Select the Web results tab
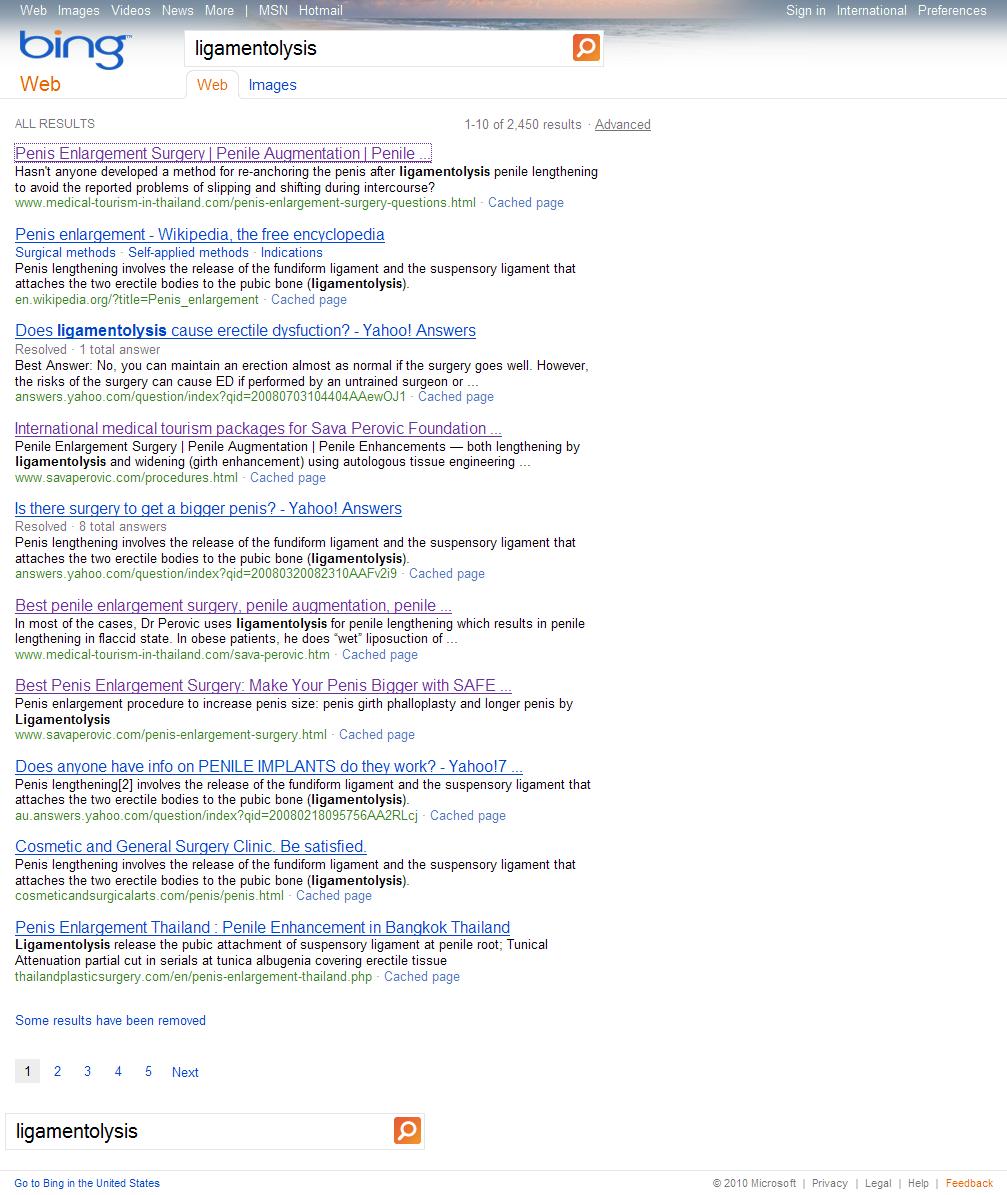1007x1195 pixels. coord(212,85)
